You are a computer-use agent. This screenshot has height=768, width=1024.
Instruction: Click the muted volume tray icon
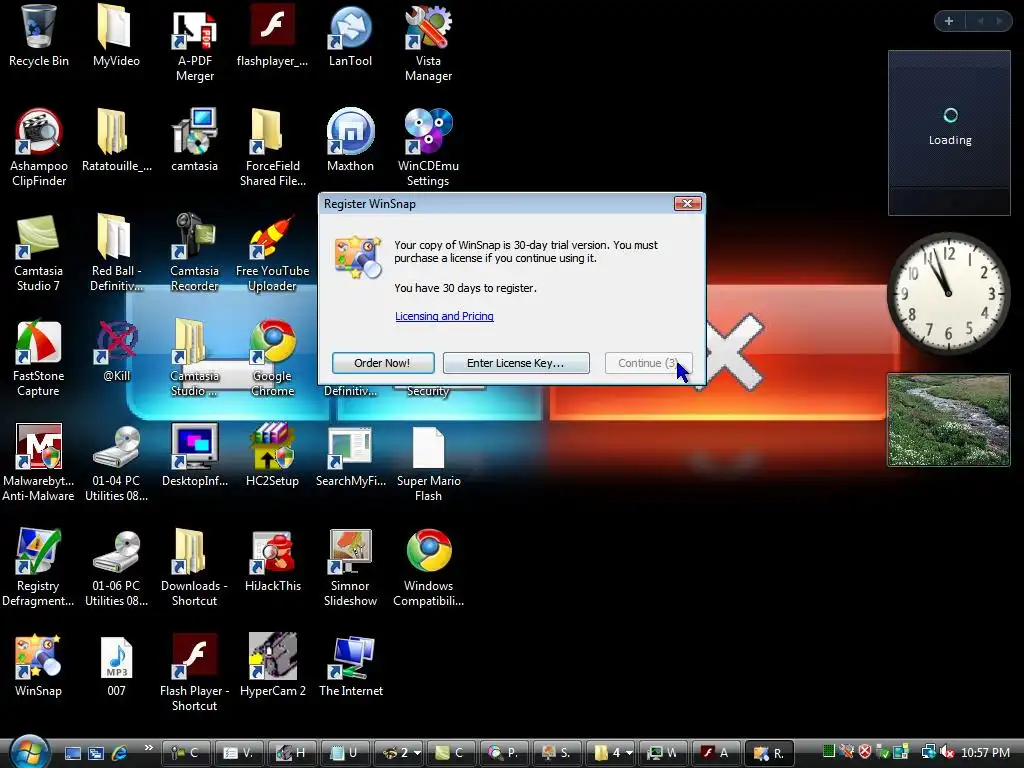947,752
